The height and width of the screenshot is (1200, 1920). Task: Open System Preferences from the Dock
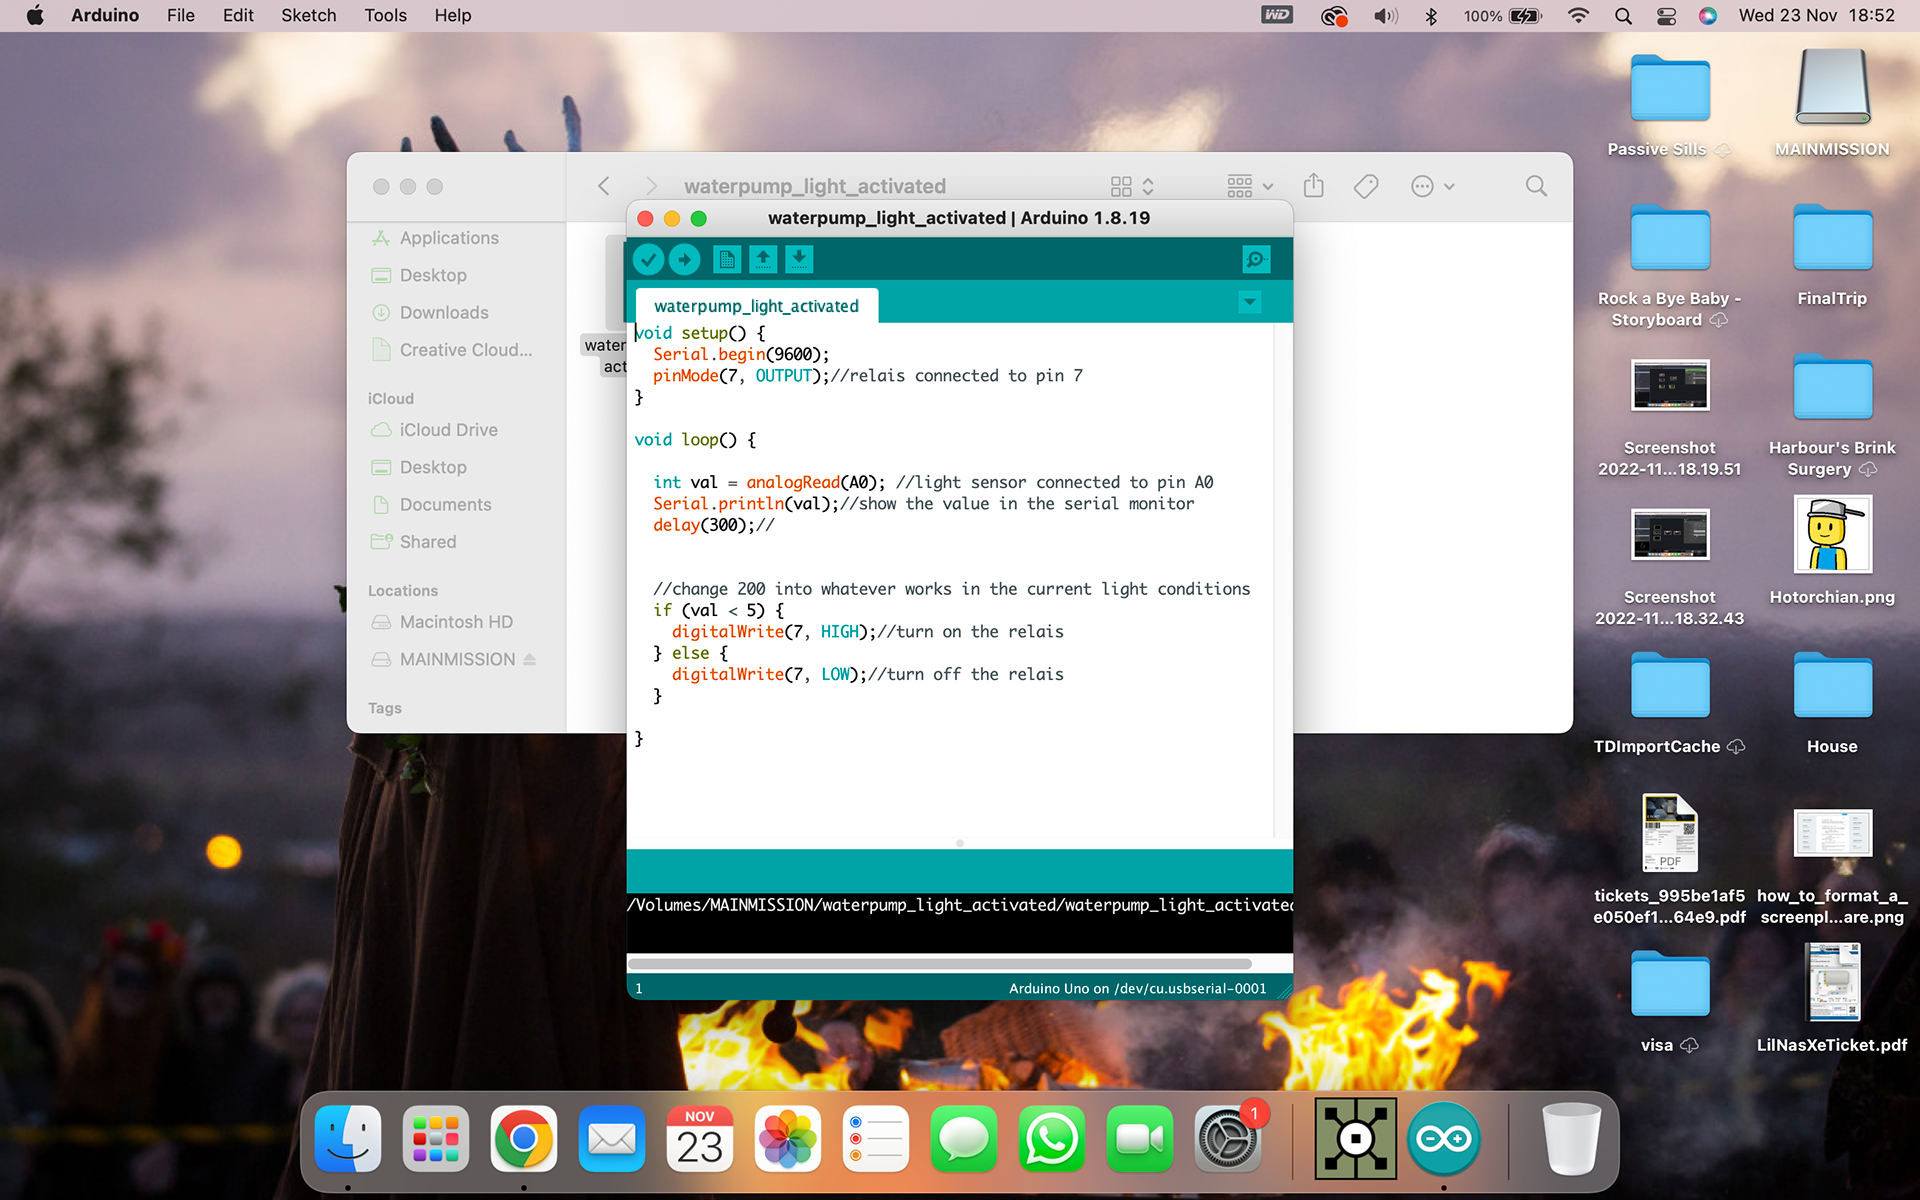(1228, 1139)
